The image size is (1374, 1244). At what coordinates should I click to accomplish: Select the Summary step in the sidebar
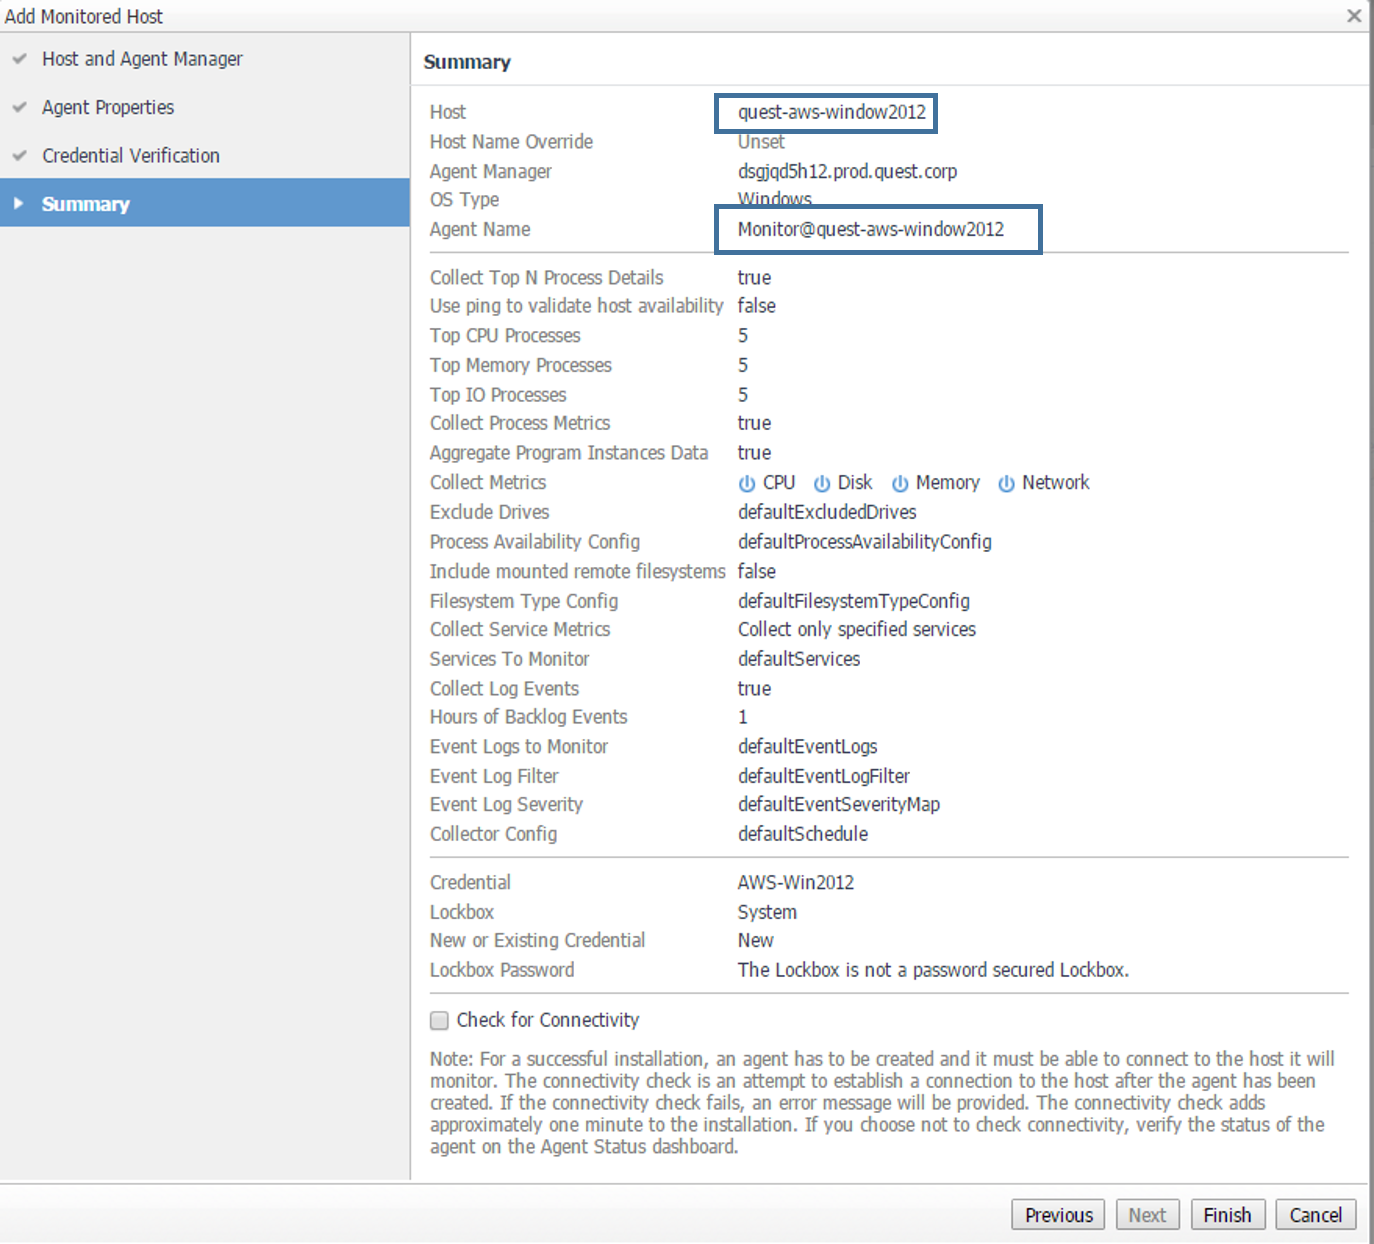86,204
